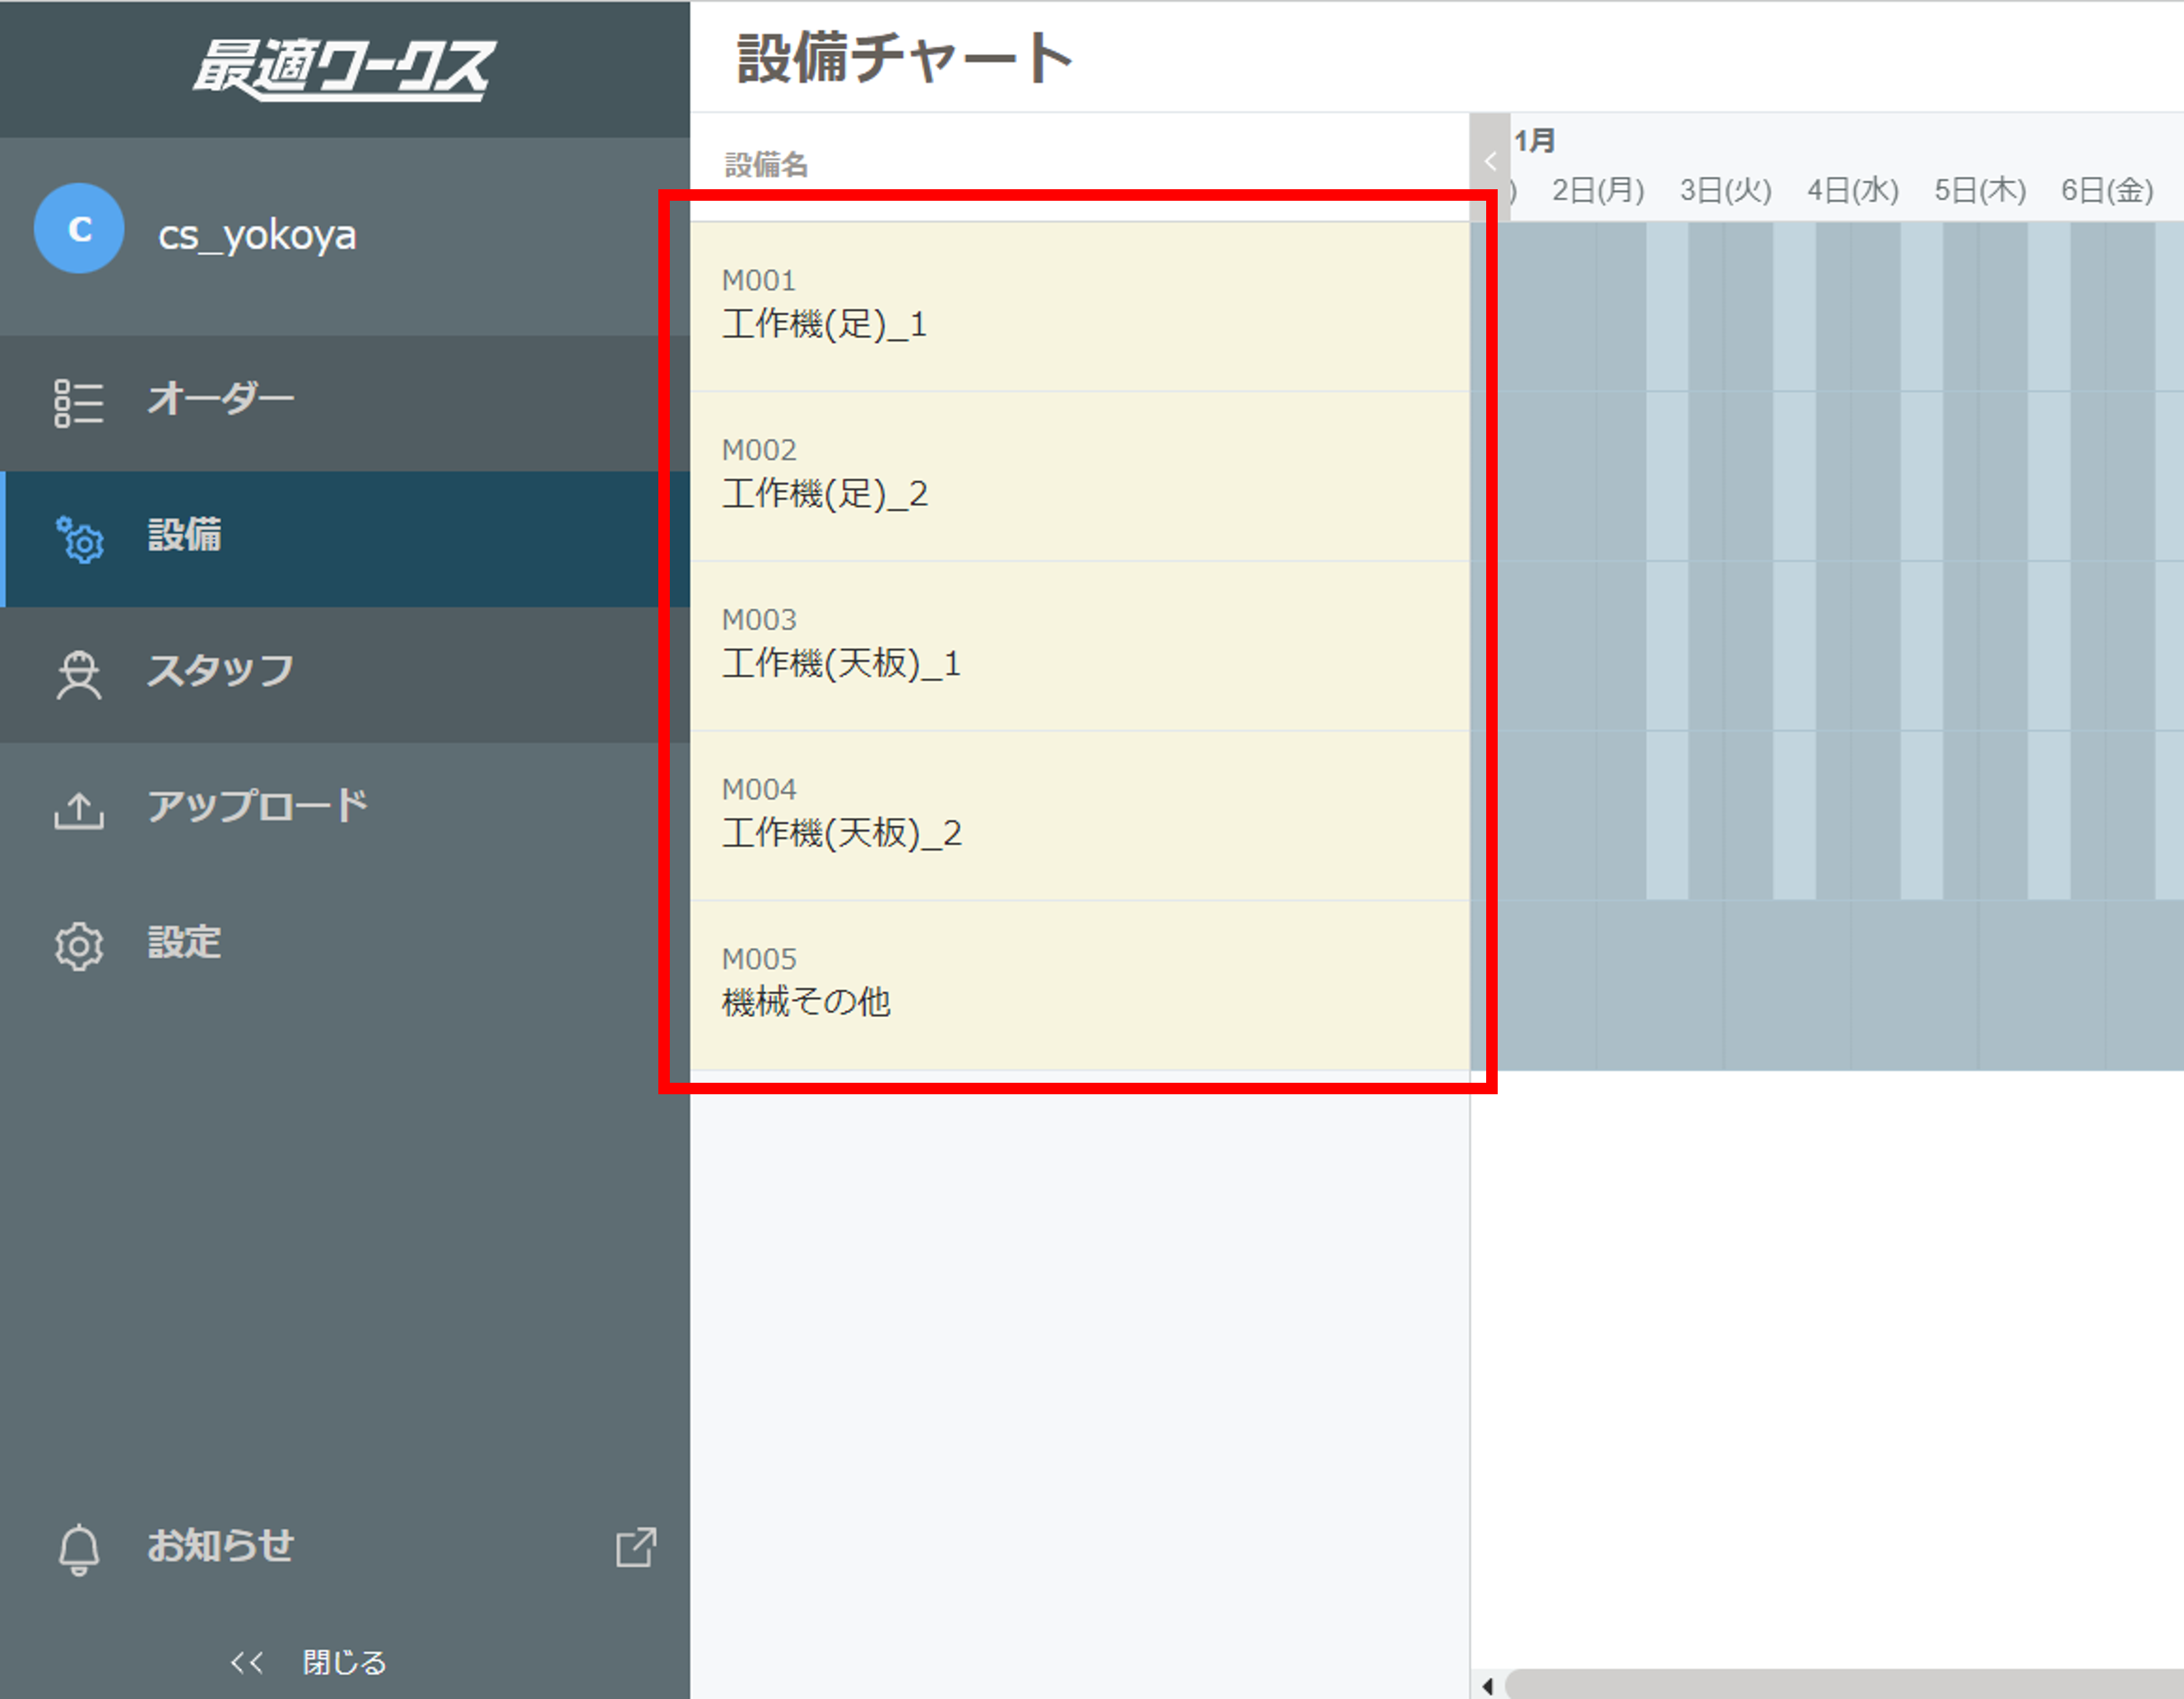The image size is (2184, 1699).
Task: Click the 設備名 column header
Action: (x=766, y=165)
